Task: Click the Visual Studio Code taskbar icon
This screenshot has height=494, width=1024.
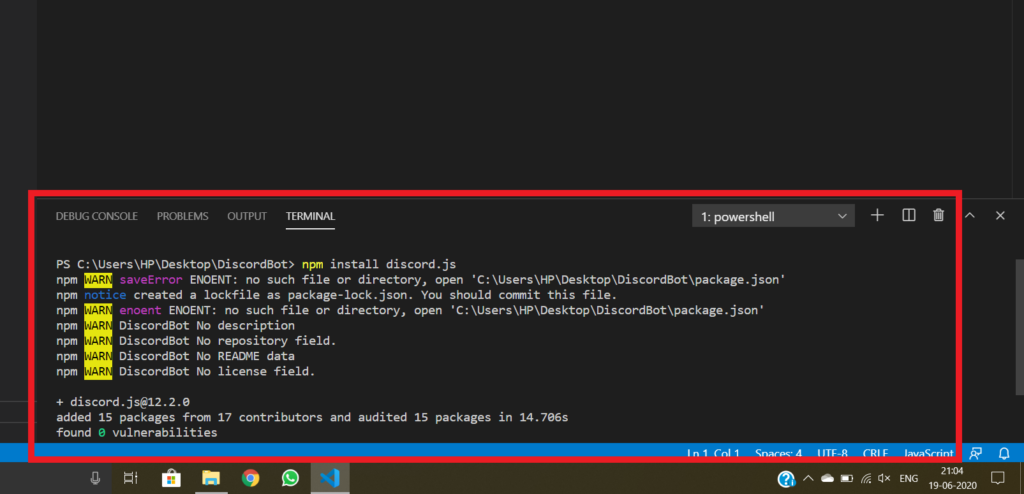Action: 330,478
